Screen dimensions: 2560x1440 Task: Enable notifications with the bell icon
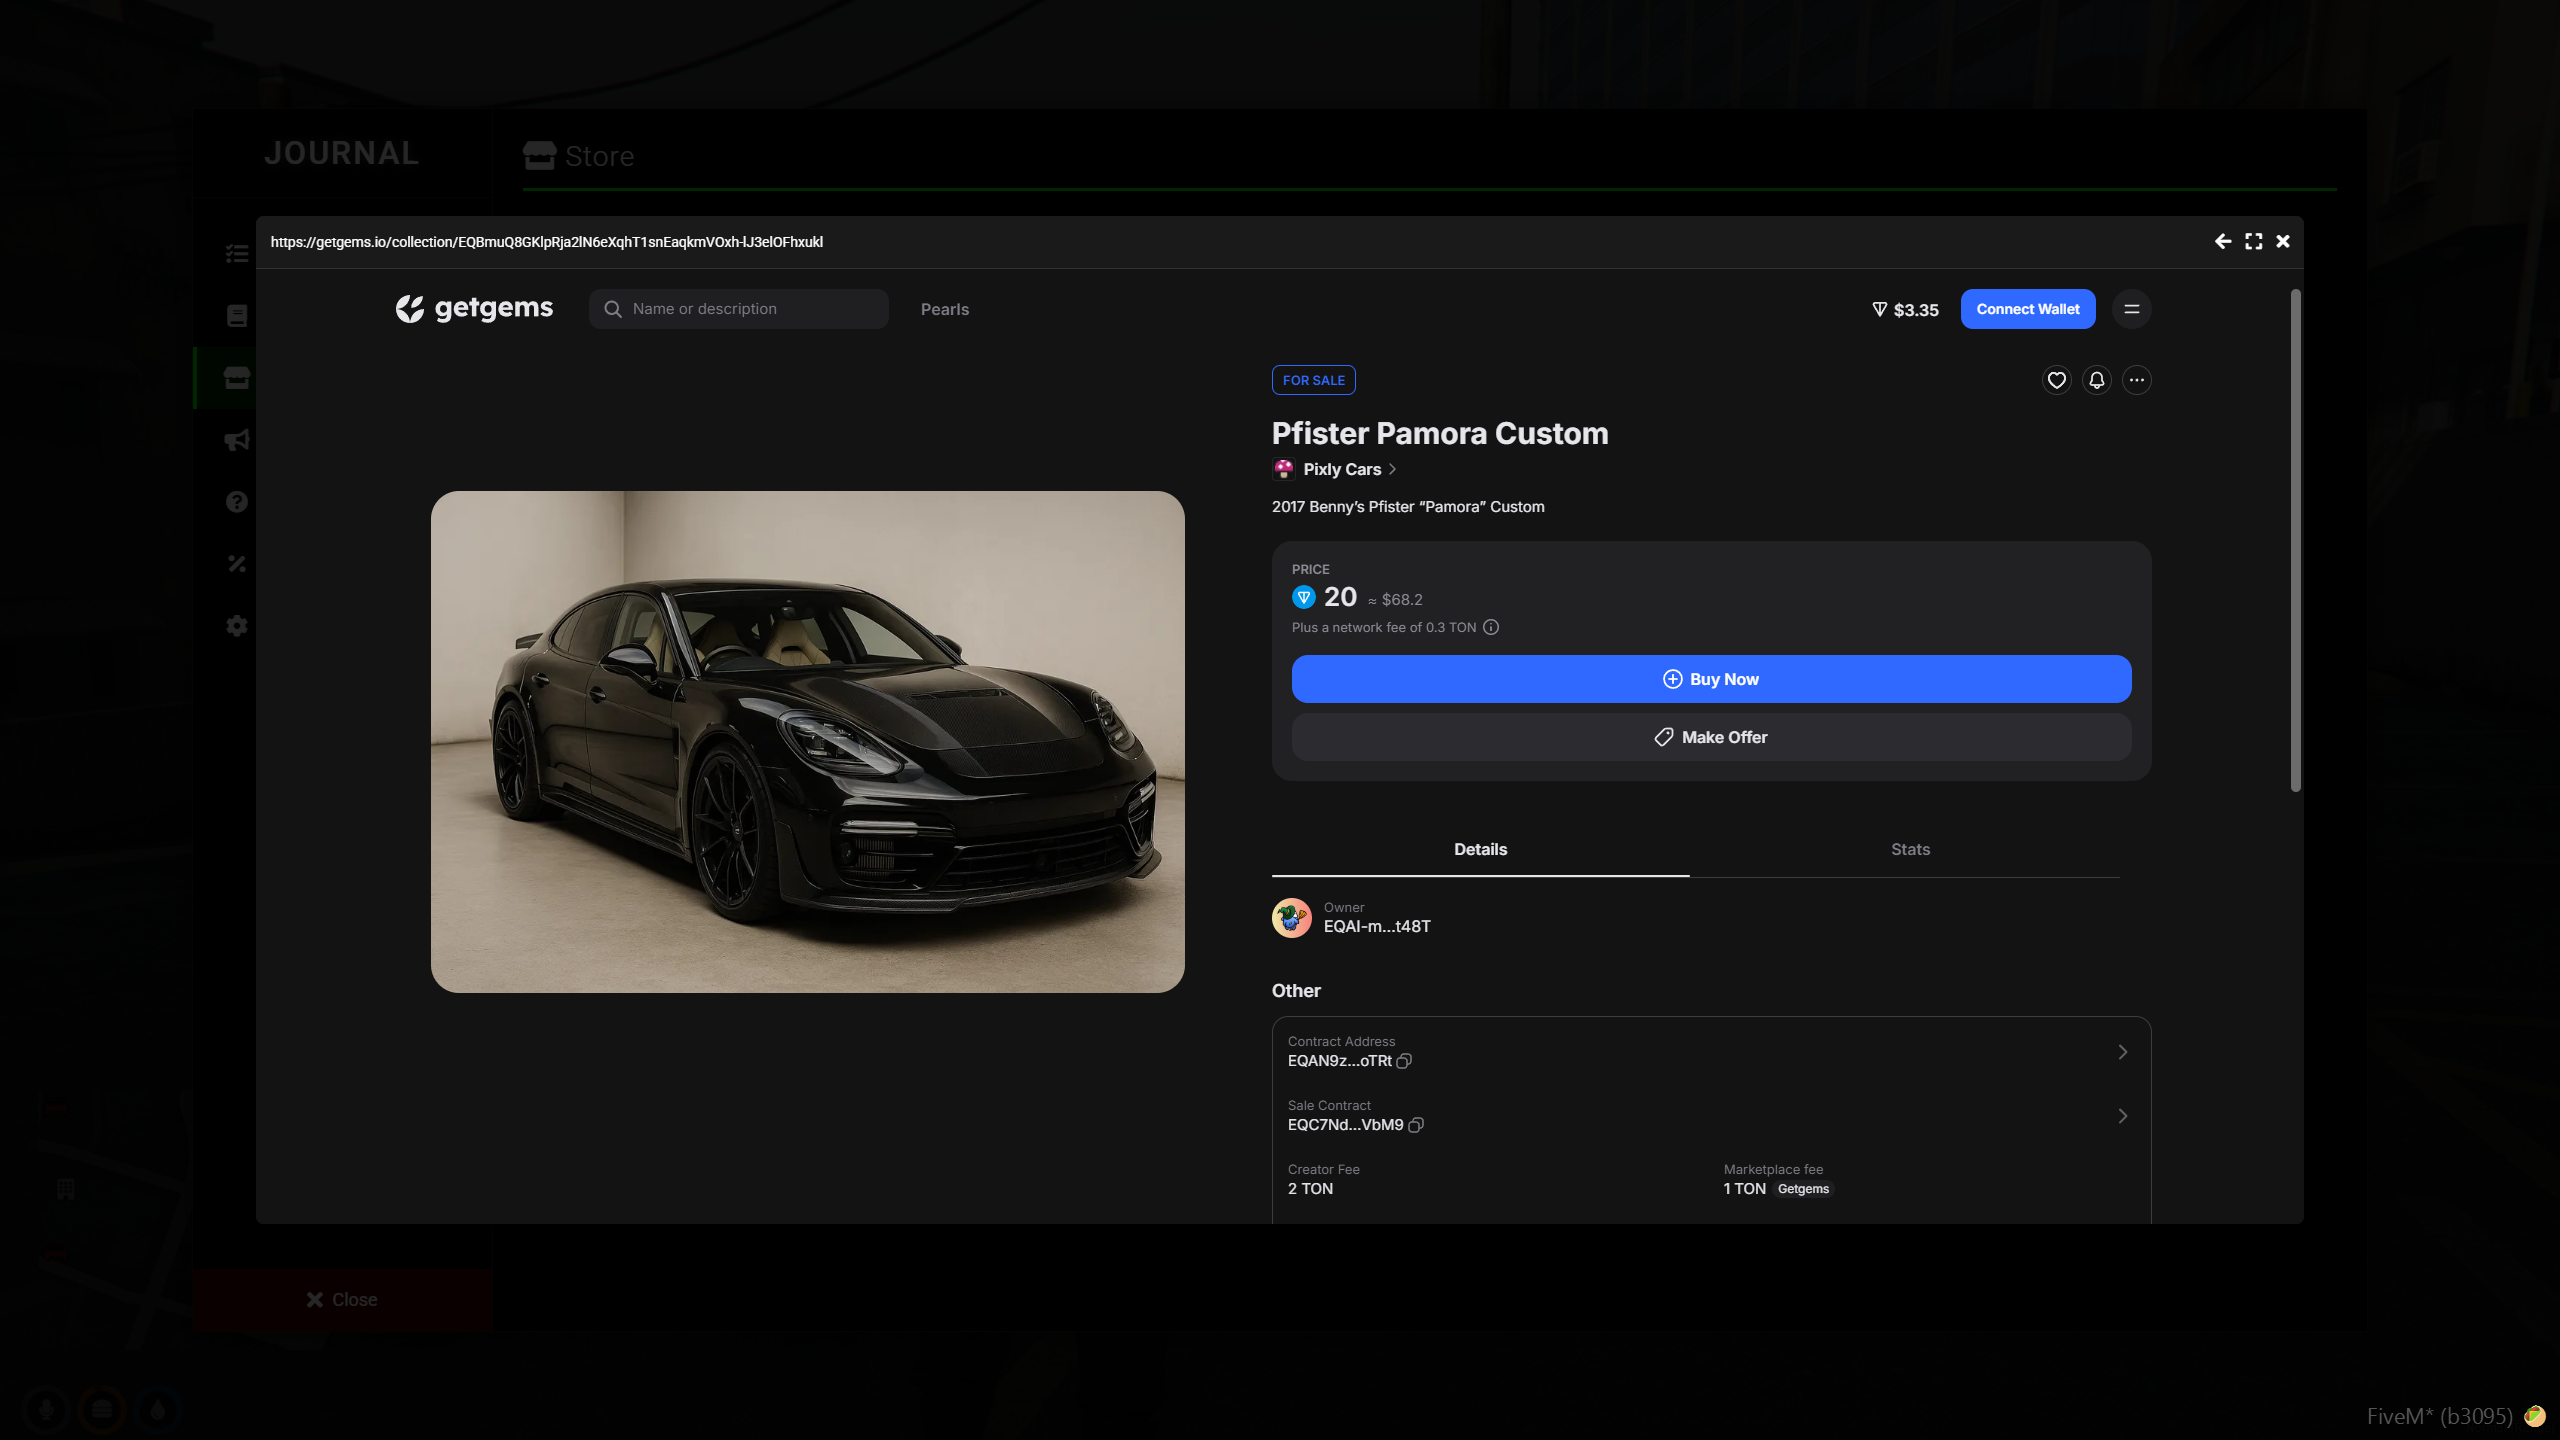(2096, 380)
